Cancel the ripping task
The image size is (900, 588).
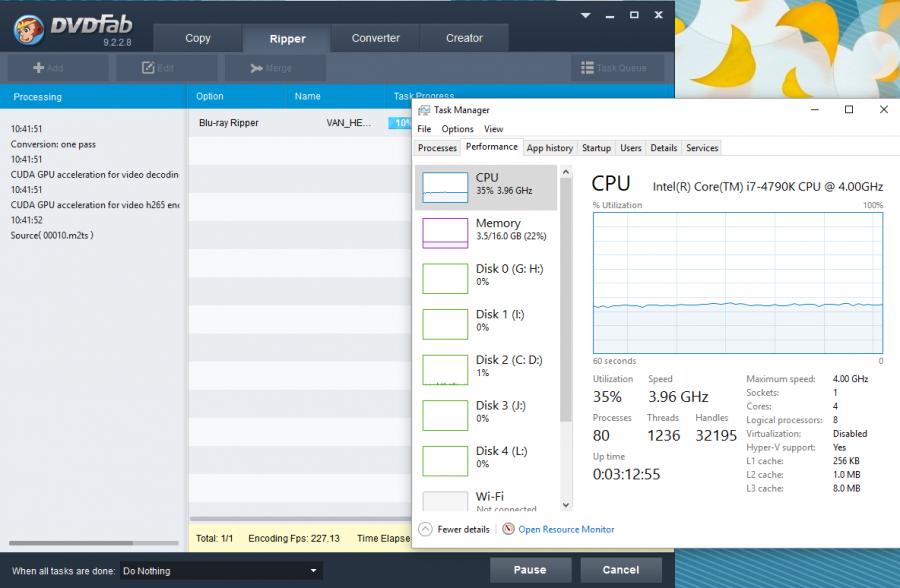[620, 570]
